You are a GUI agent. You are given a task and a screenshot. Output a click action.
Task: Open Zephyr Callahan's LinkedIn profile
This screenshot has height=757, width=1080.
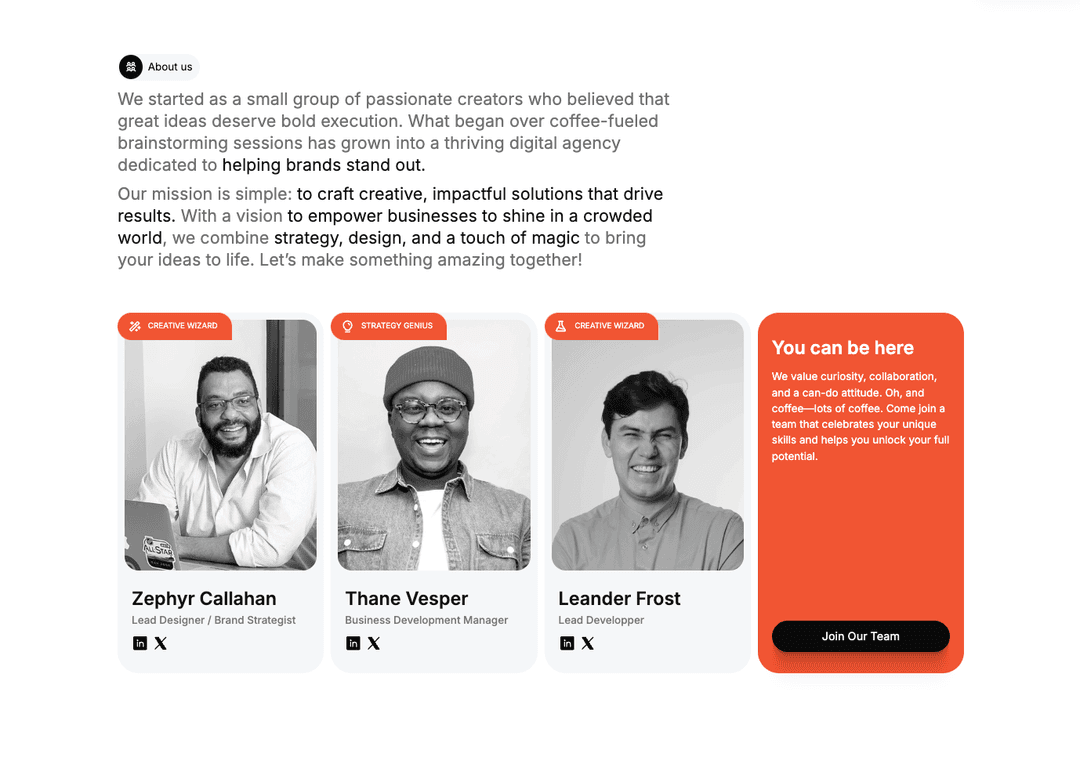(x=140, y=643)
